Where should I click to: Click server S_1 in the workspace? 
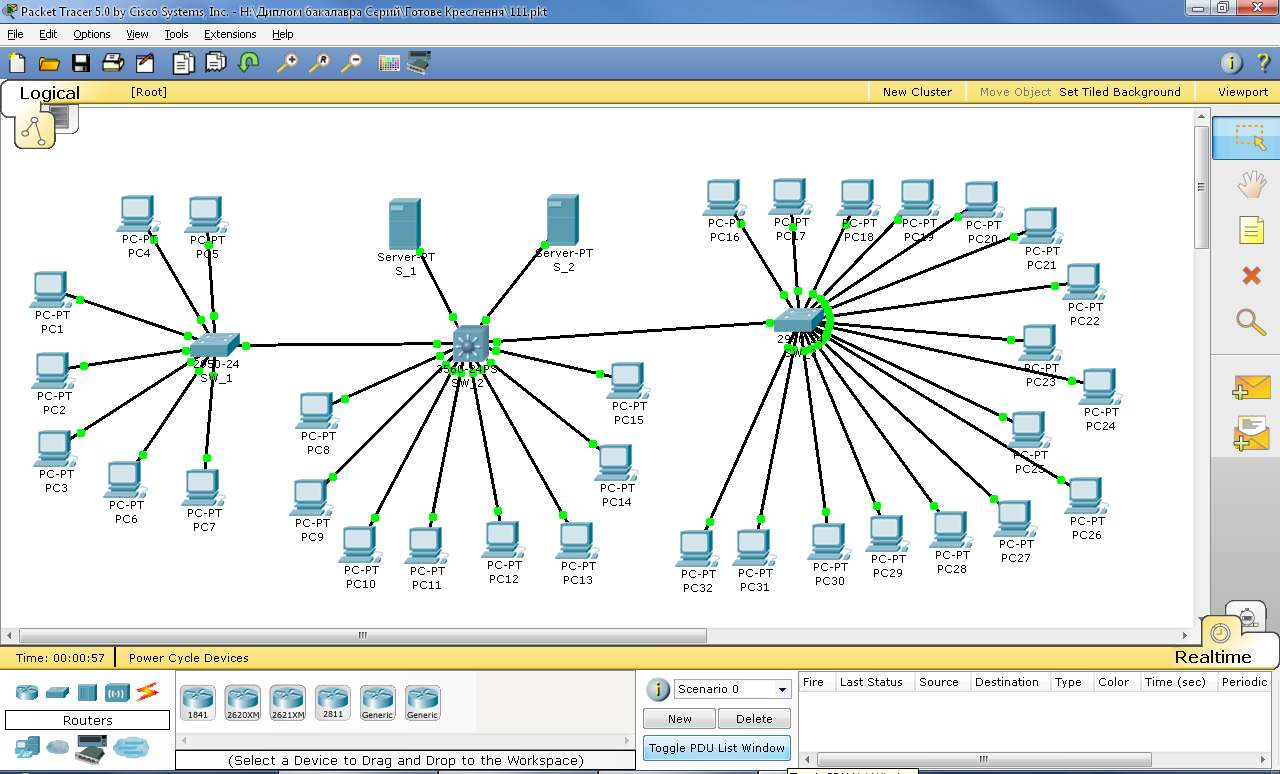point(405,225)
